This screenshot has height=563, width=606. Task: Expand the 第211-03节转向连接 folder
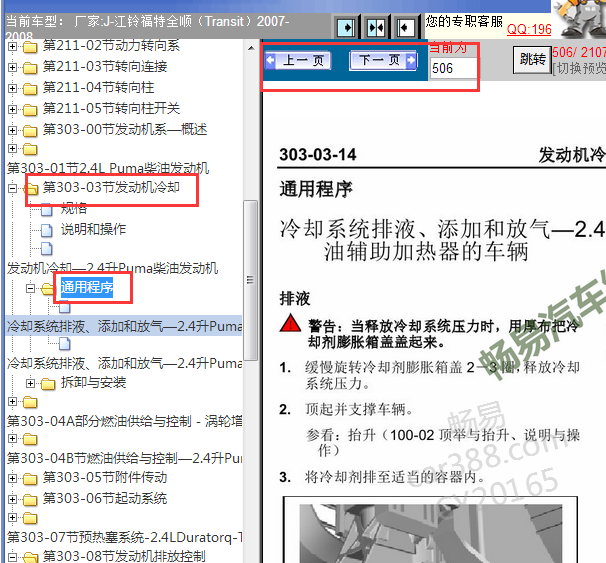12,68
